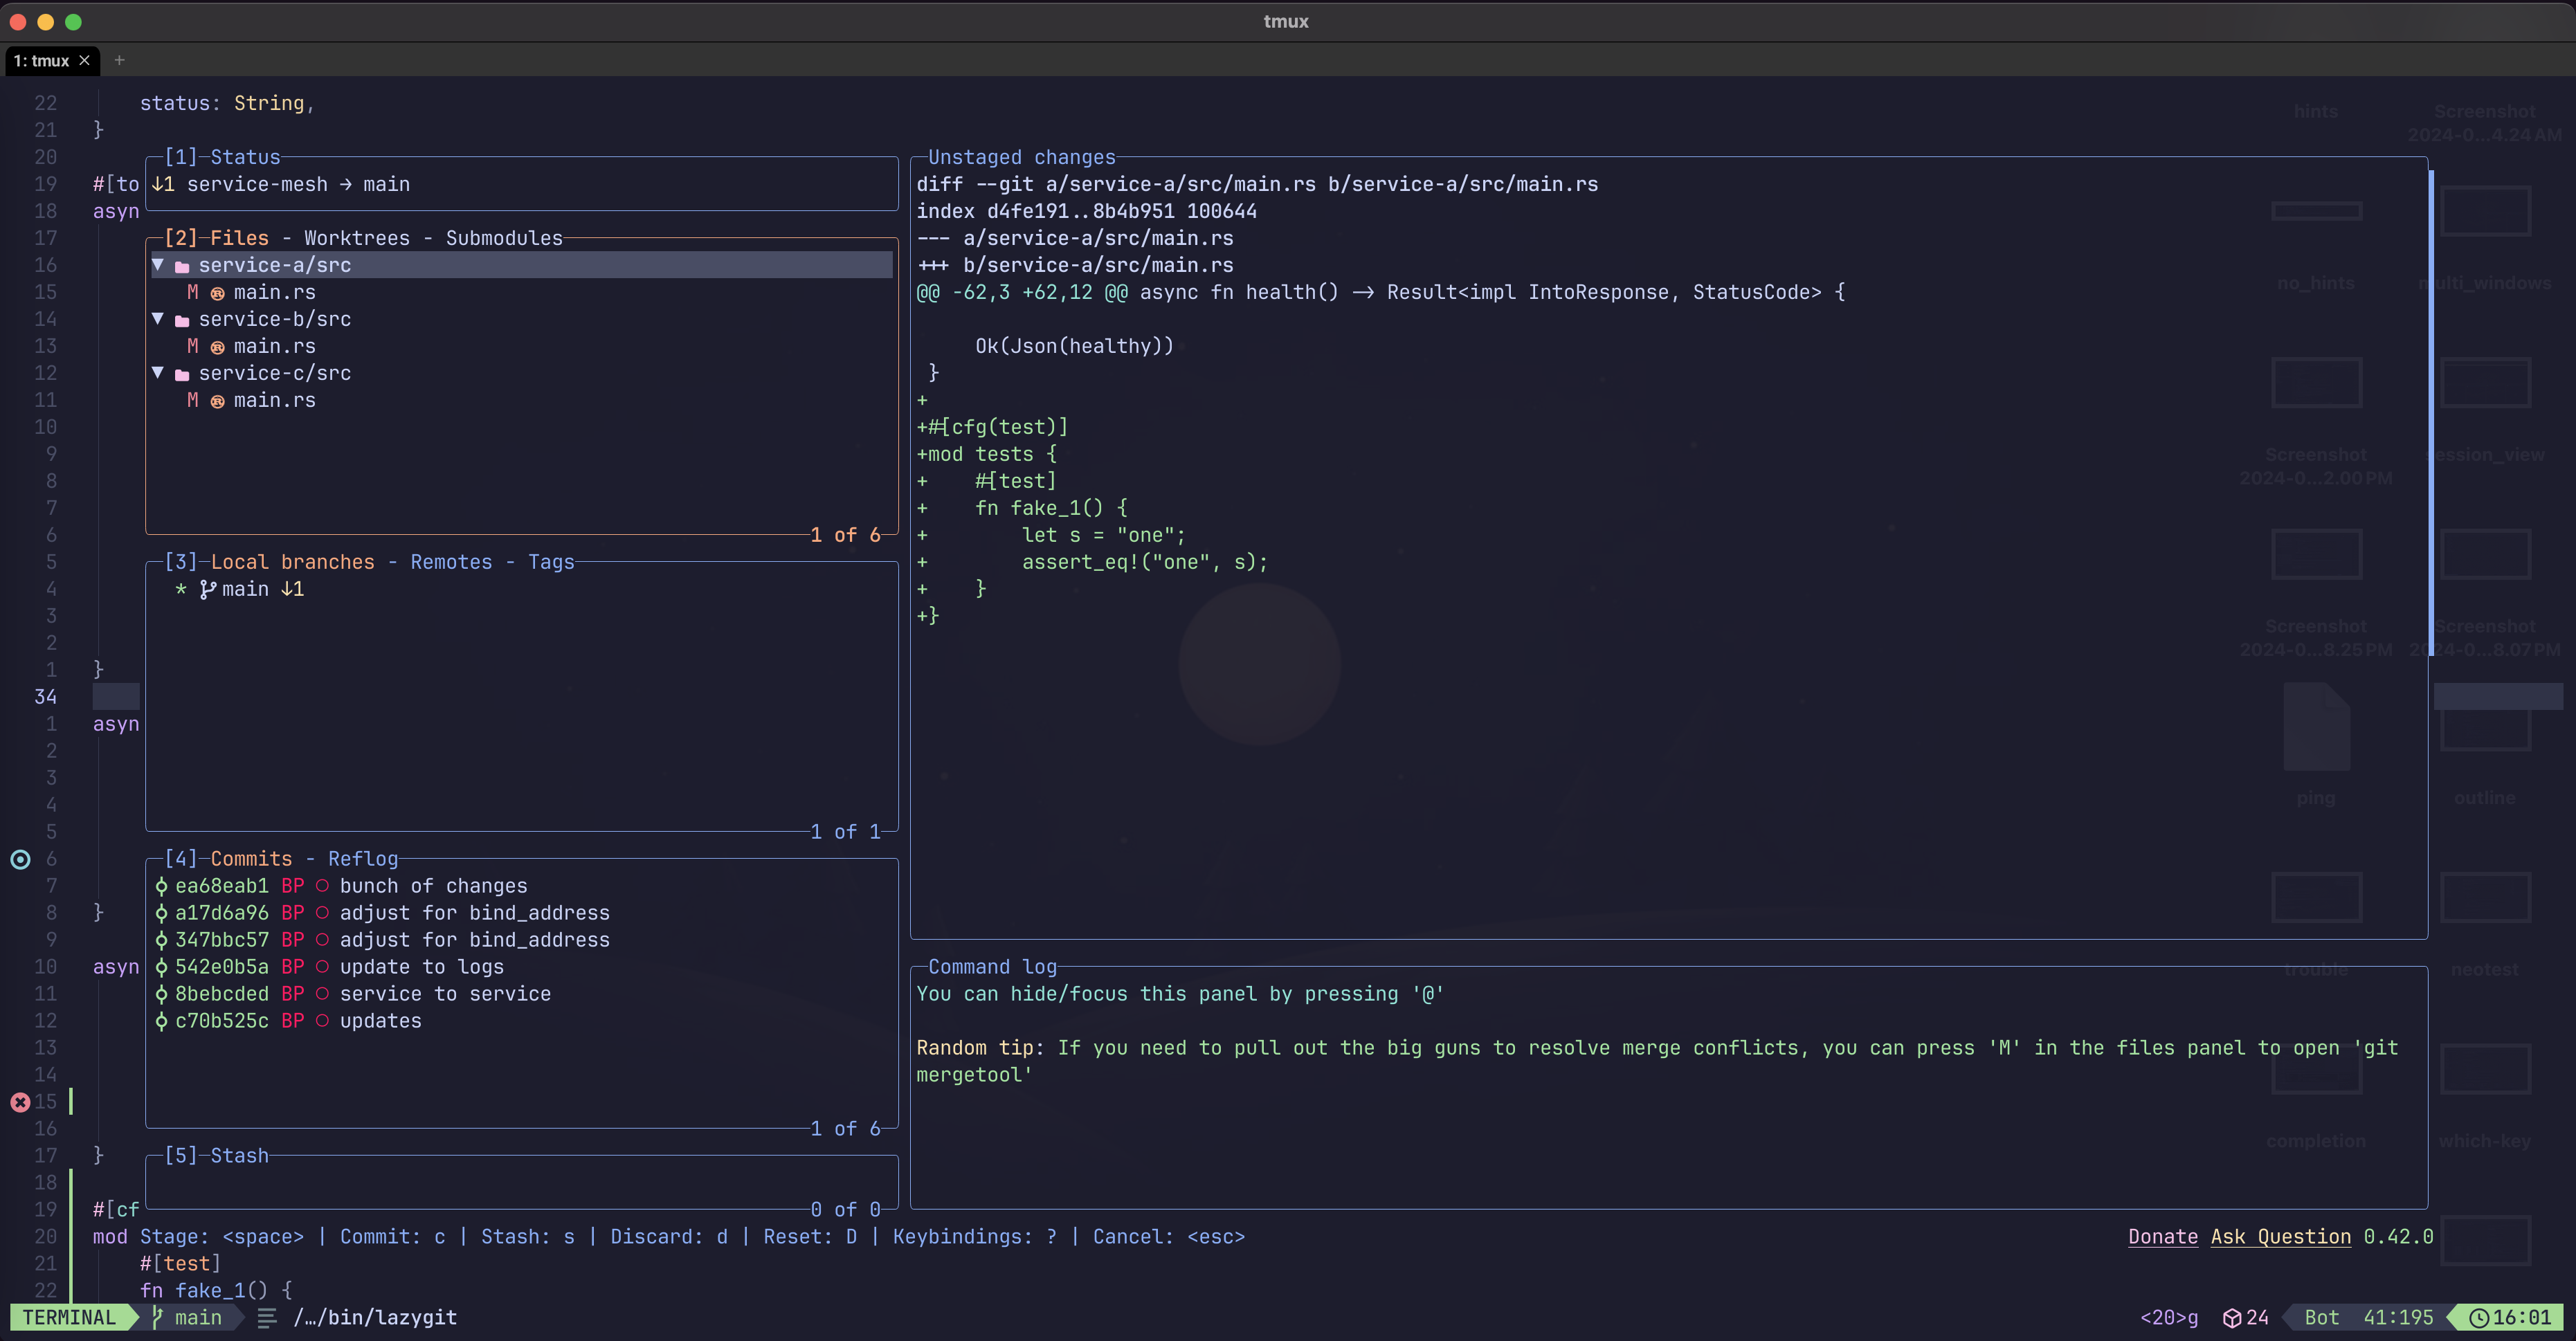
Task: Click the clock icon in the bottom-right statusline
Action: 2479,1318
